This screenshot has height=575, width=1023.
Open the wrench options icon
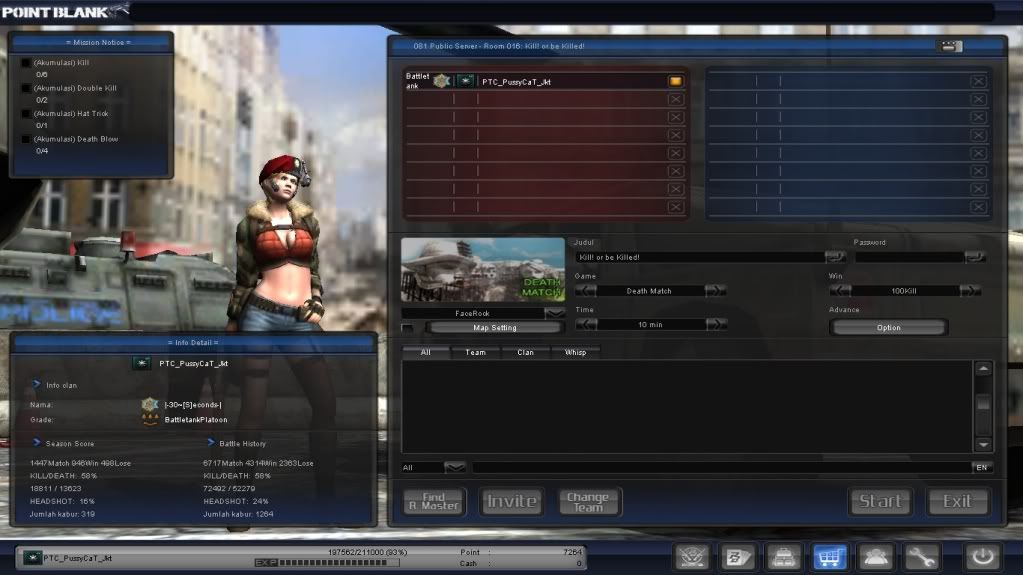coord(921,557)
